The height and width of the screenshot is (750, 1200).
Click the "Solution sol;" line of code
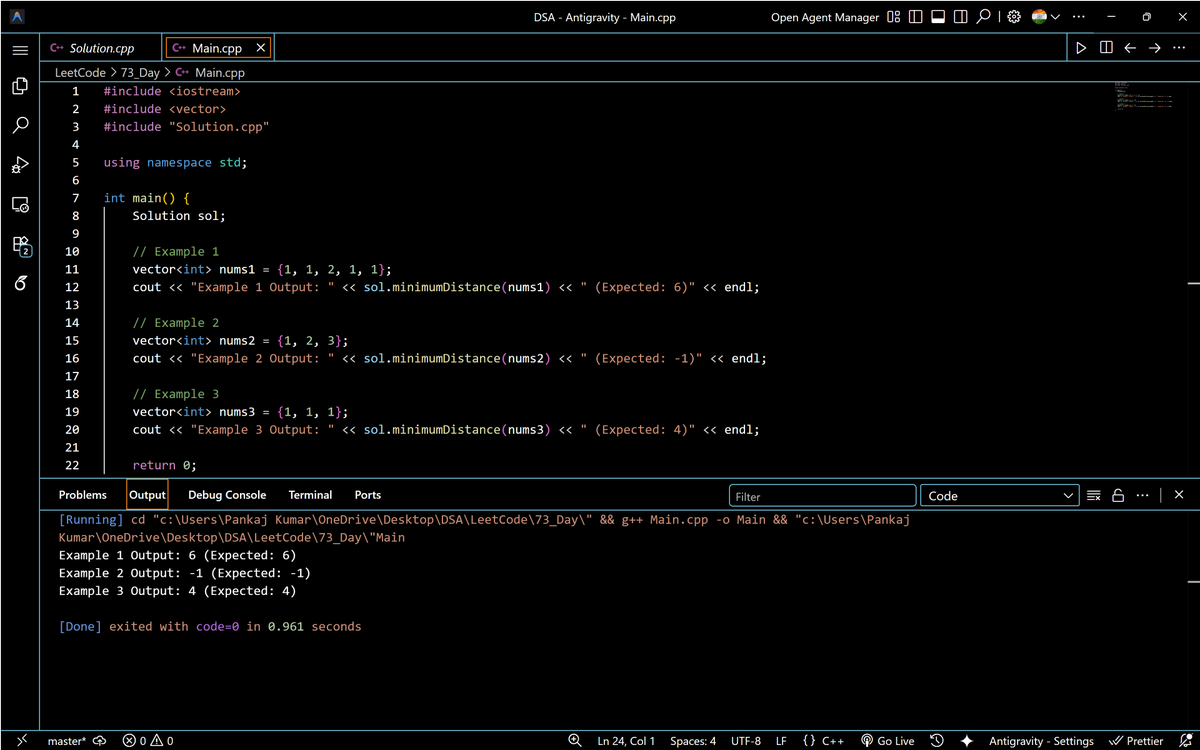pyautogui.click(x=179, y=216)
